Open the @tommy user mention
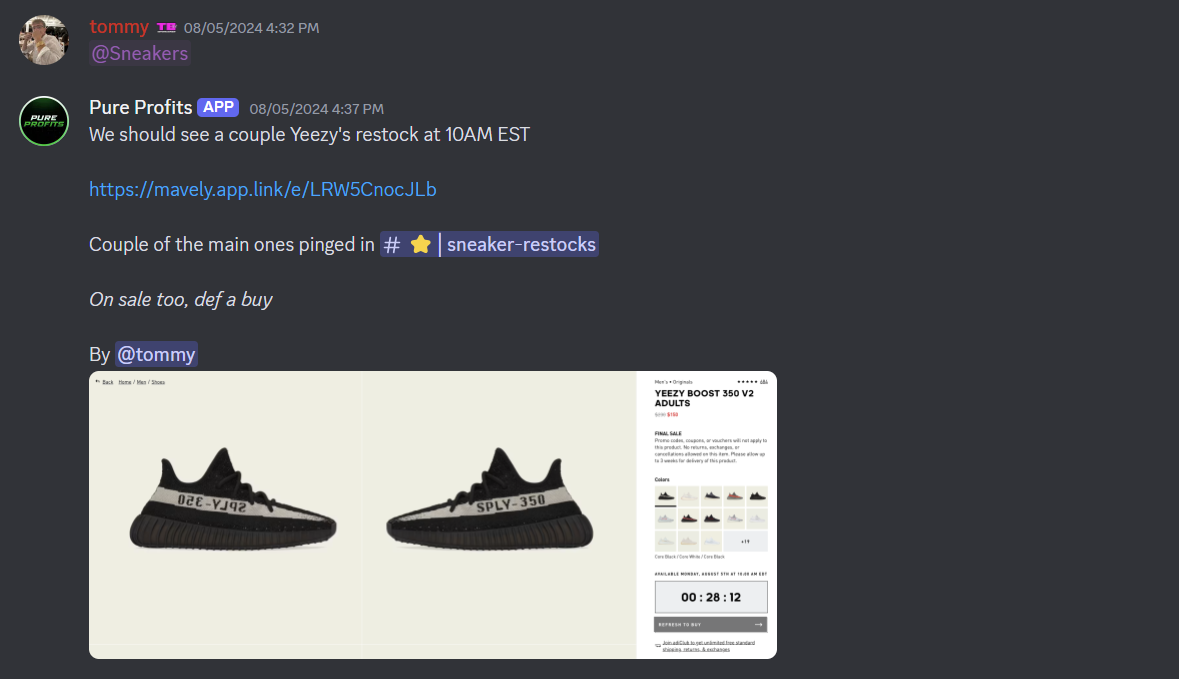 (x=156, y=354)
